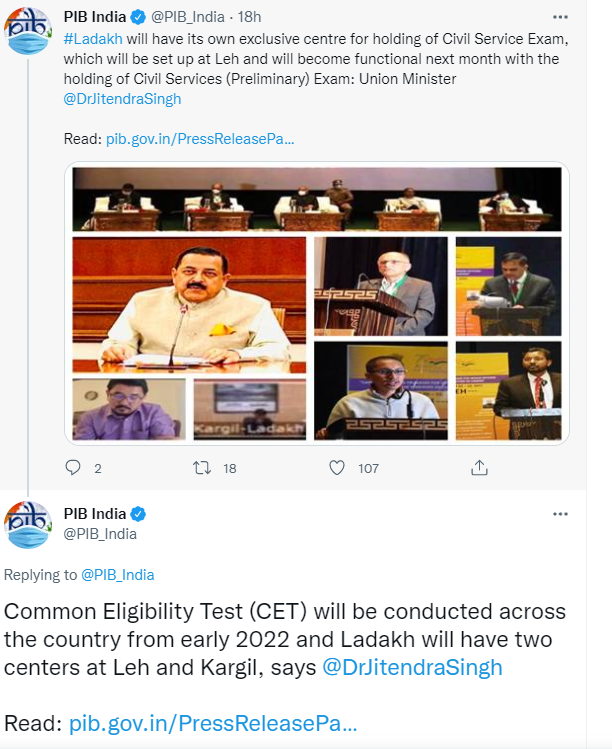The height and width of the screenshot is (749, 612).
Task: Open more options menu on first tweet
Action: tap(560, 16)
